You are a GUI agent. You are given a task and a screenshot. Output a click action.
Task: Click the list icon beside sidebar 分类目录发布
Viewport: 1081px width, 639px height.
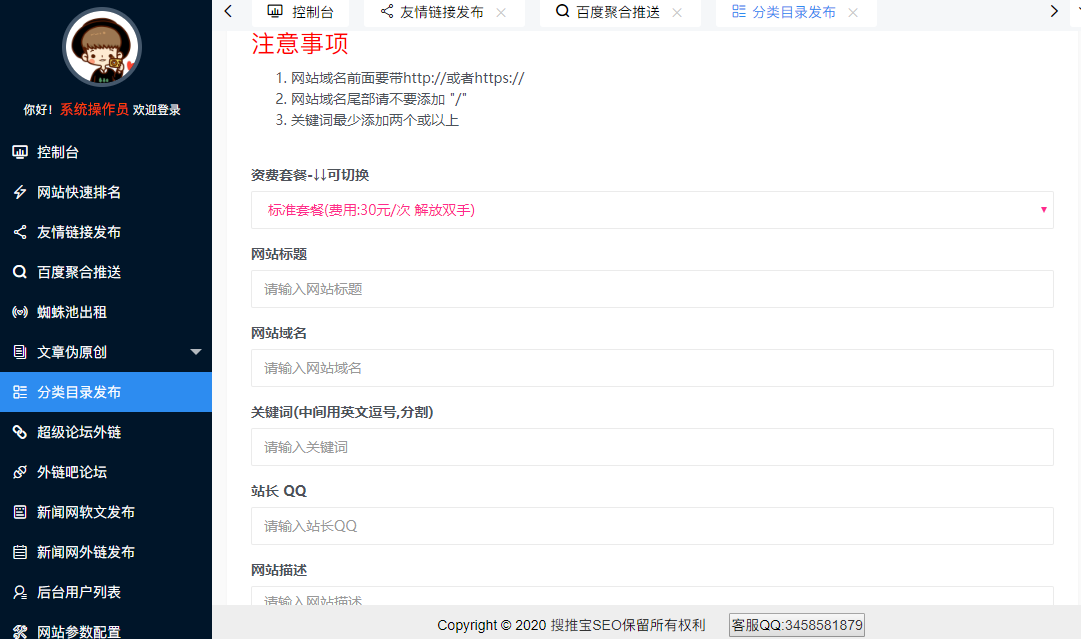20,392
